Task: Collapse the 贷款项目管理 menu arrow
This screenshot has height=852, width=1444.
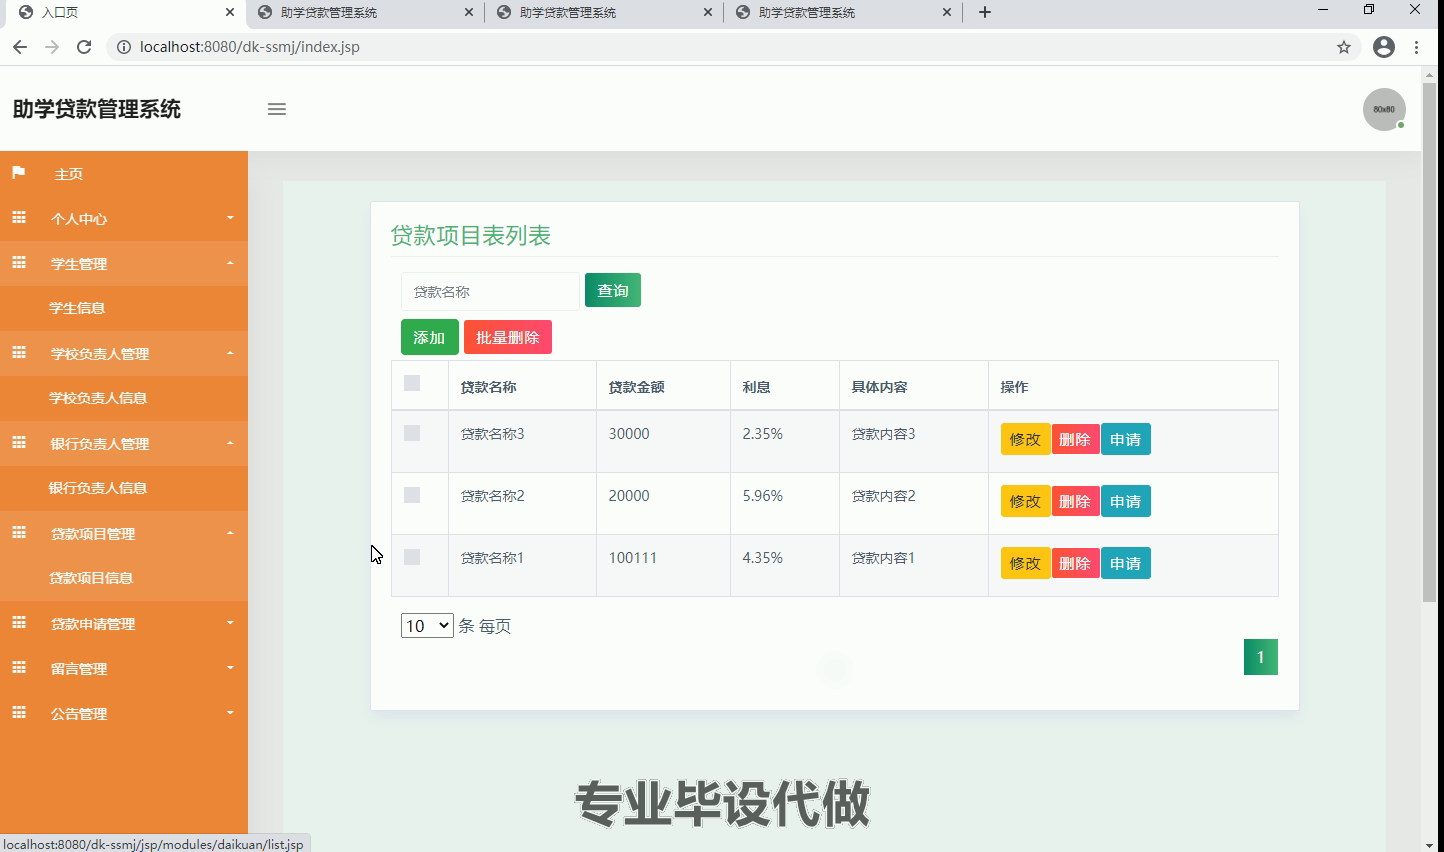Action: tap(230, 533)
